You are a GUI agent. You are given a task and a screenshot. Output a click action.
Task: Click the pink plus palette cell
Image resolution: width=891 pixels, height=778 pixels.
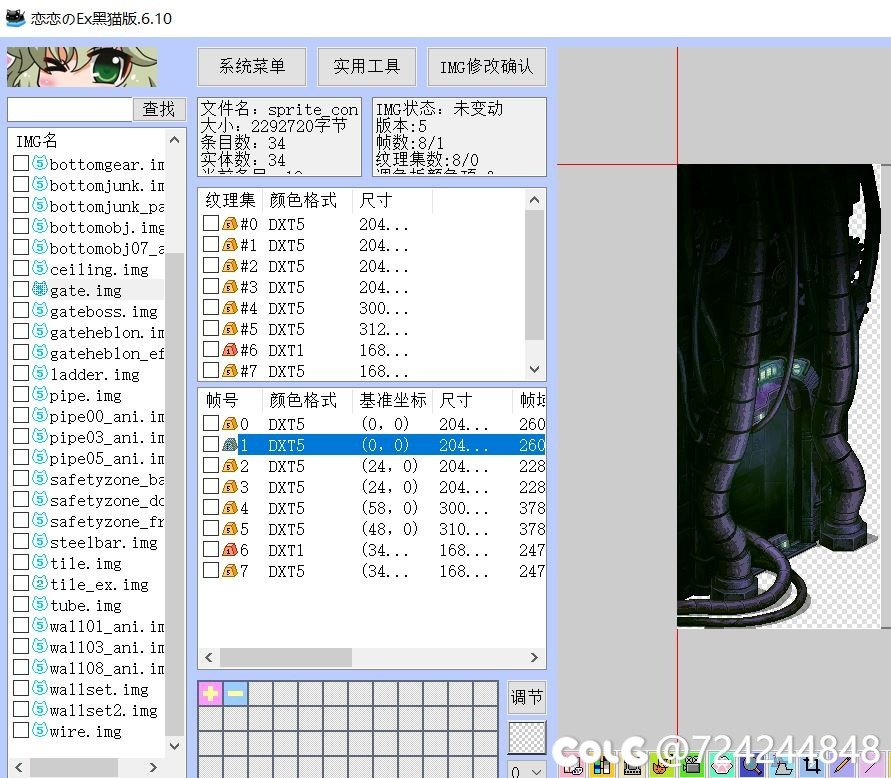click(x=210, y=693)
